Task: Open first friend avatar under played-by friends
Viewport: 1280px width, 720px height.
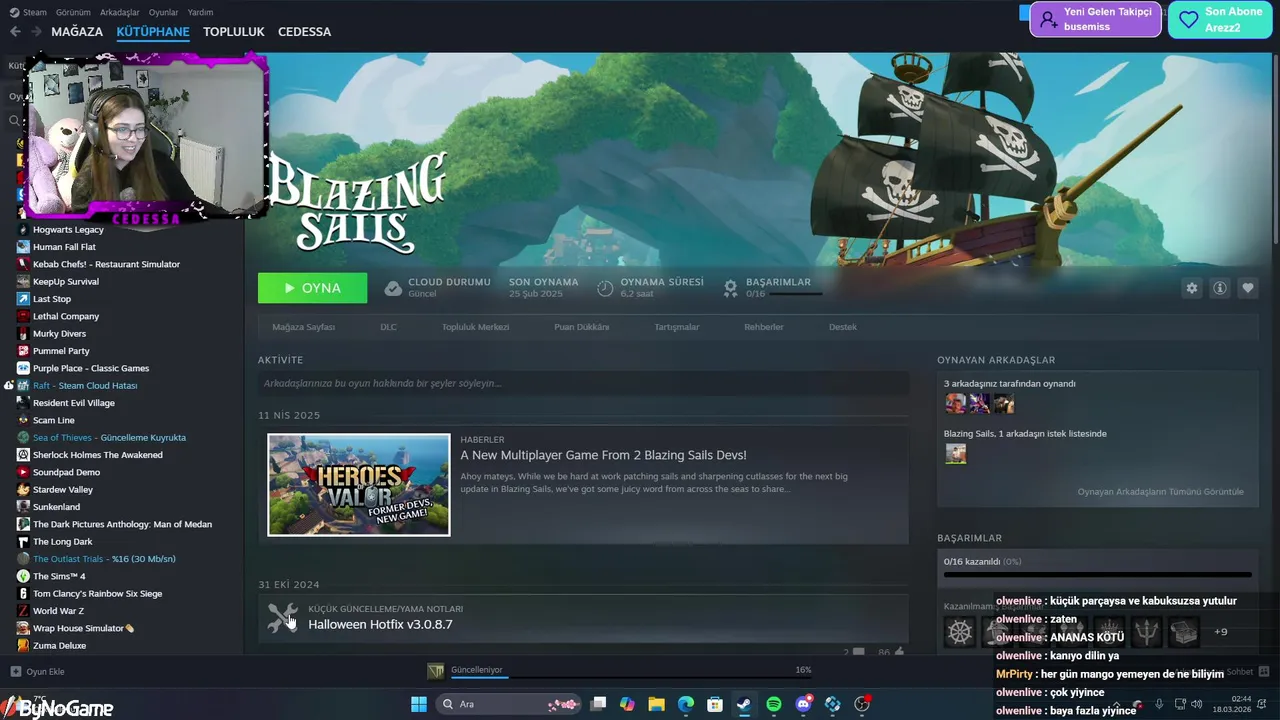Action: coord(956,403)
